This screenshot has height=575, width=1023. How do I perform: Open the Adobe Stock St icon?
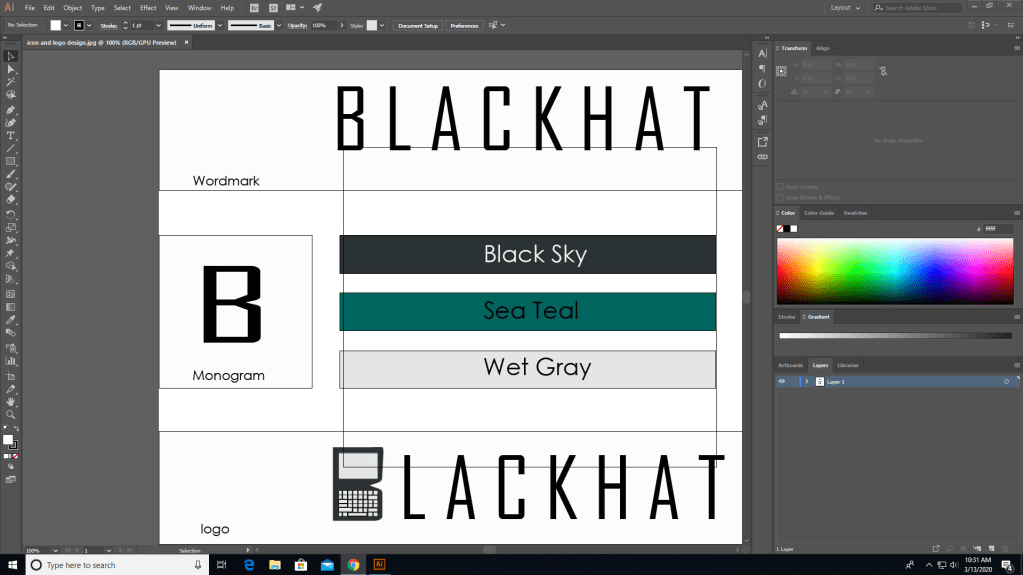tap(272, 7)
